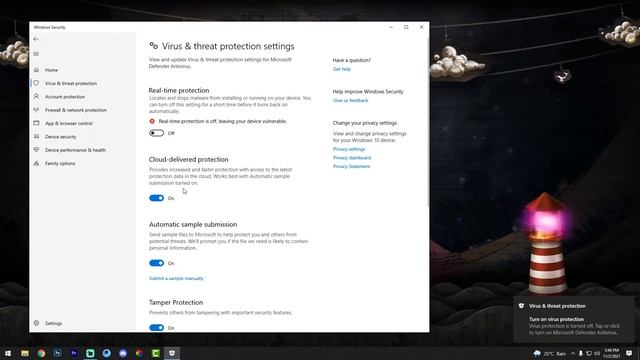This screenshot has width=640, height=360.
Task: Open Account protection section
Action: coord(65,97)
